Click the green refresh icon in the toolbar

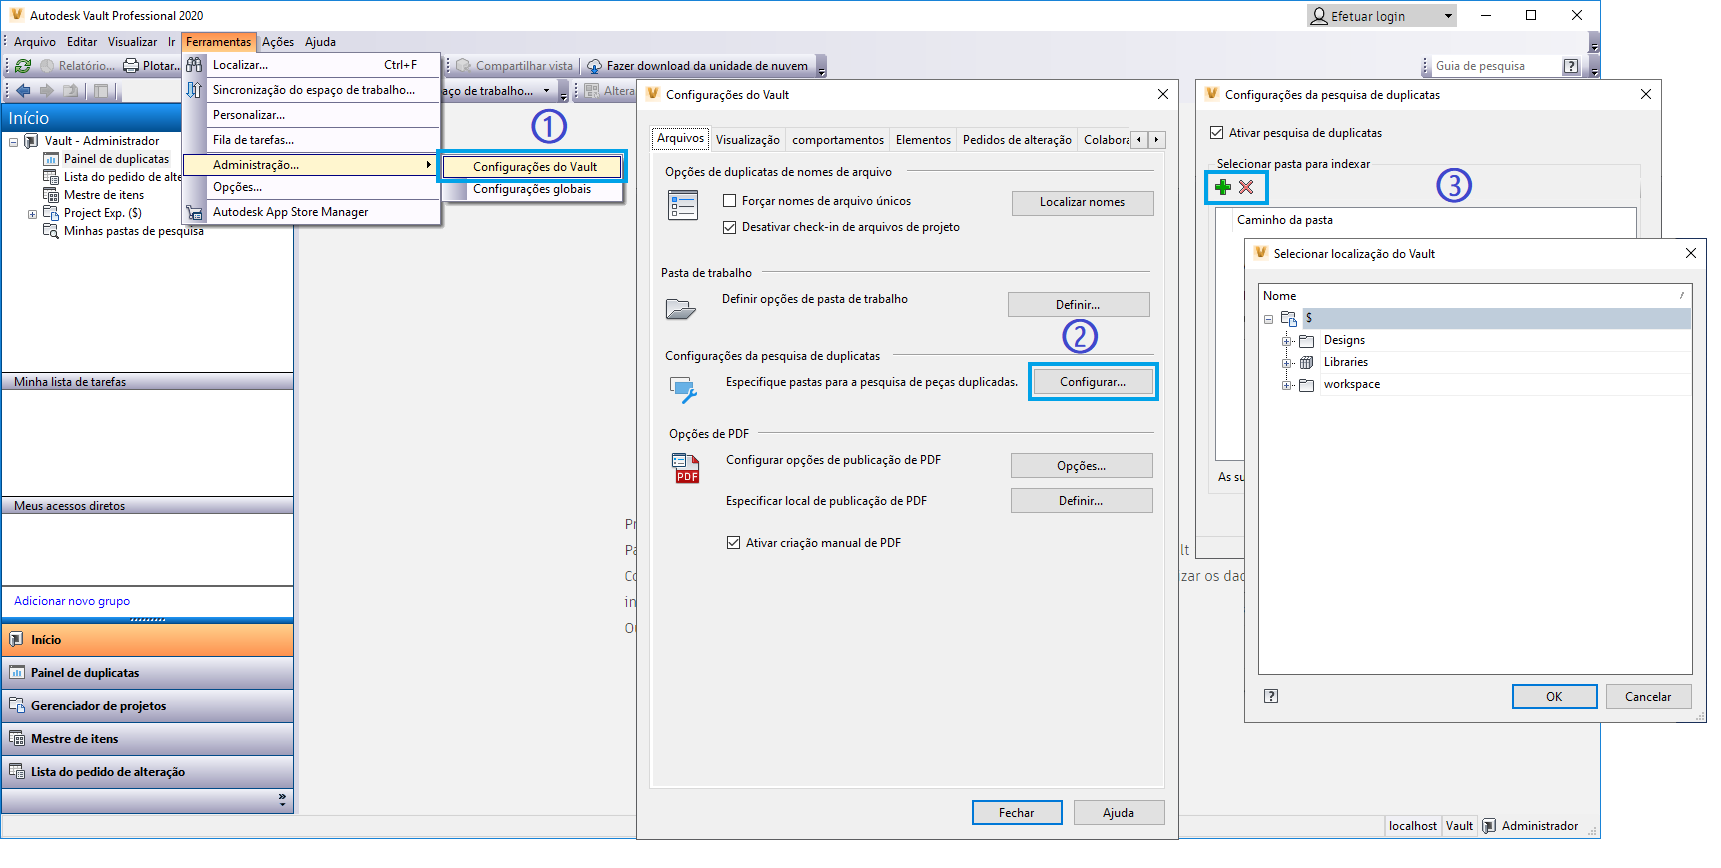click(x=23, y=66)
